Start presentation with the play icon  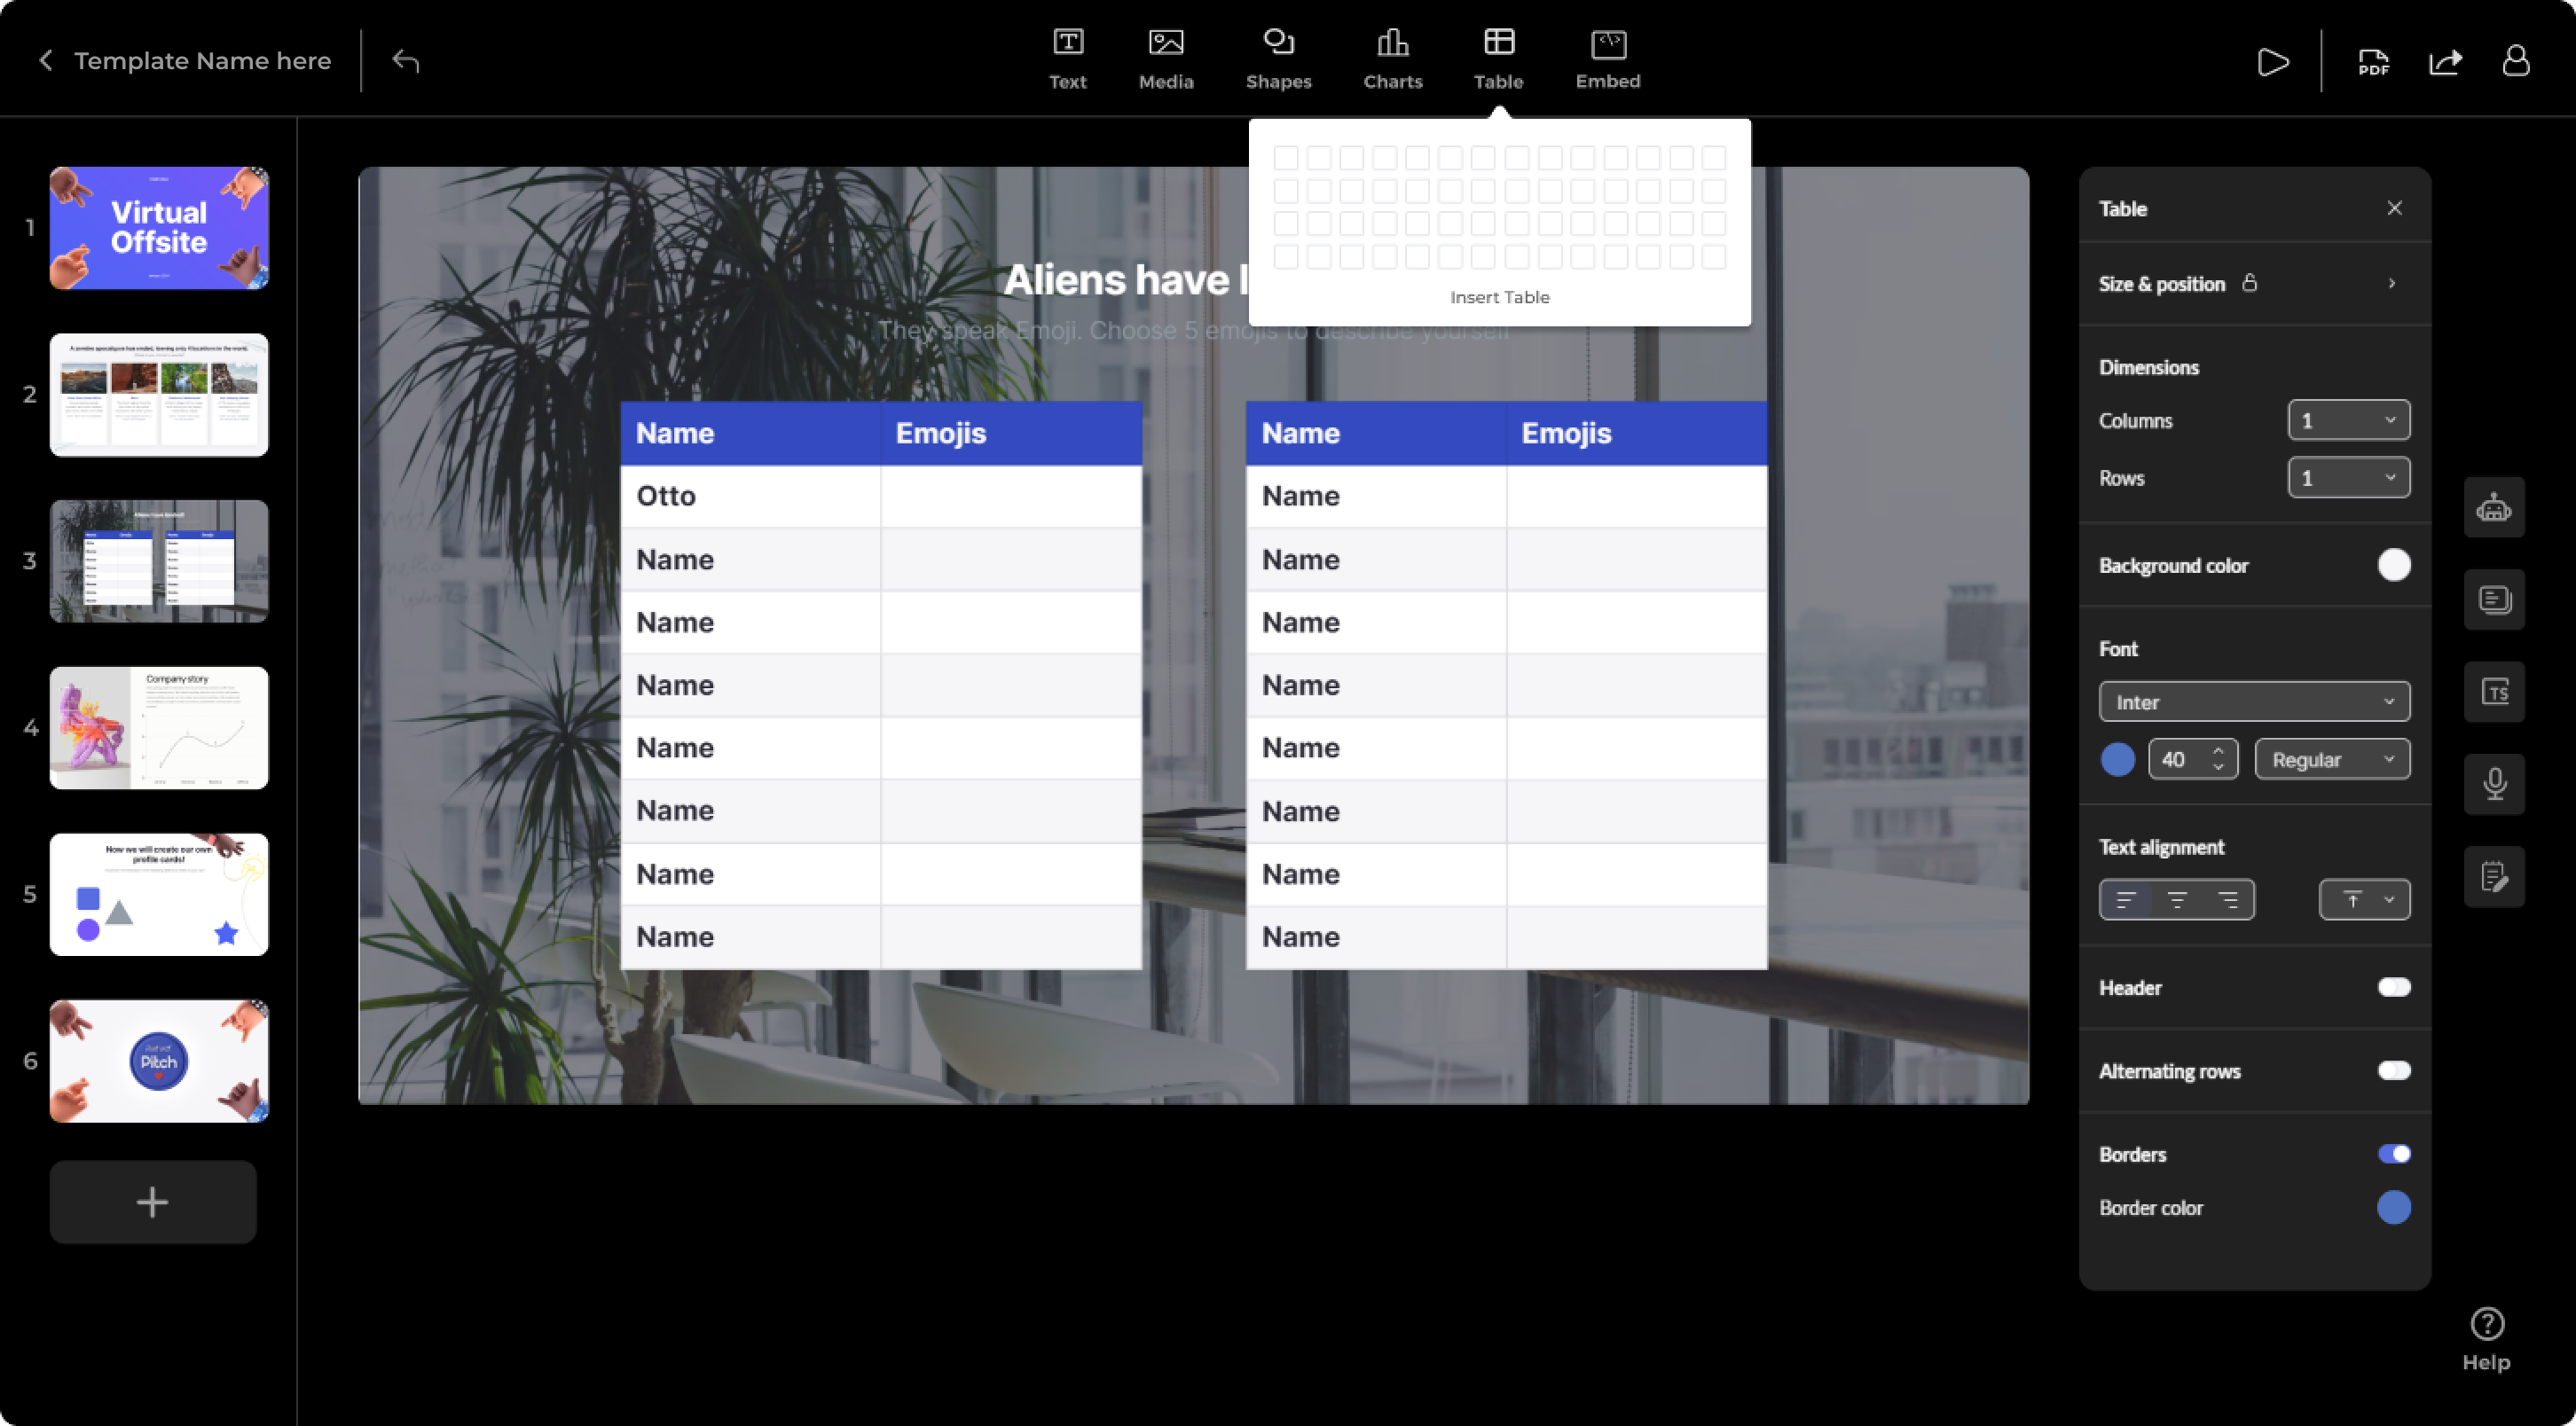pyautogui.click(x=2273, y=62)
